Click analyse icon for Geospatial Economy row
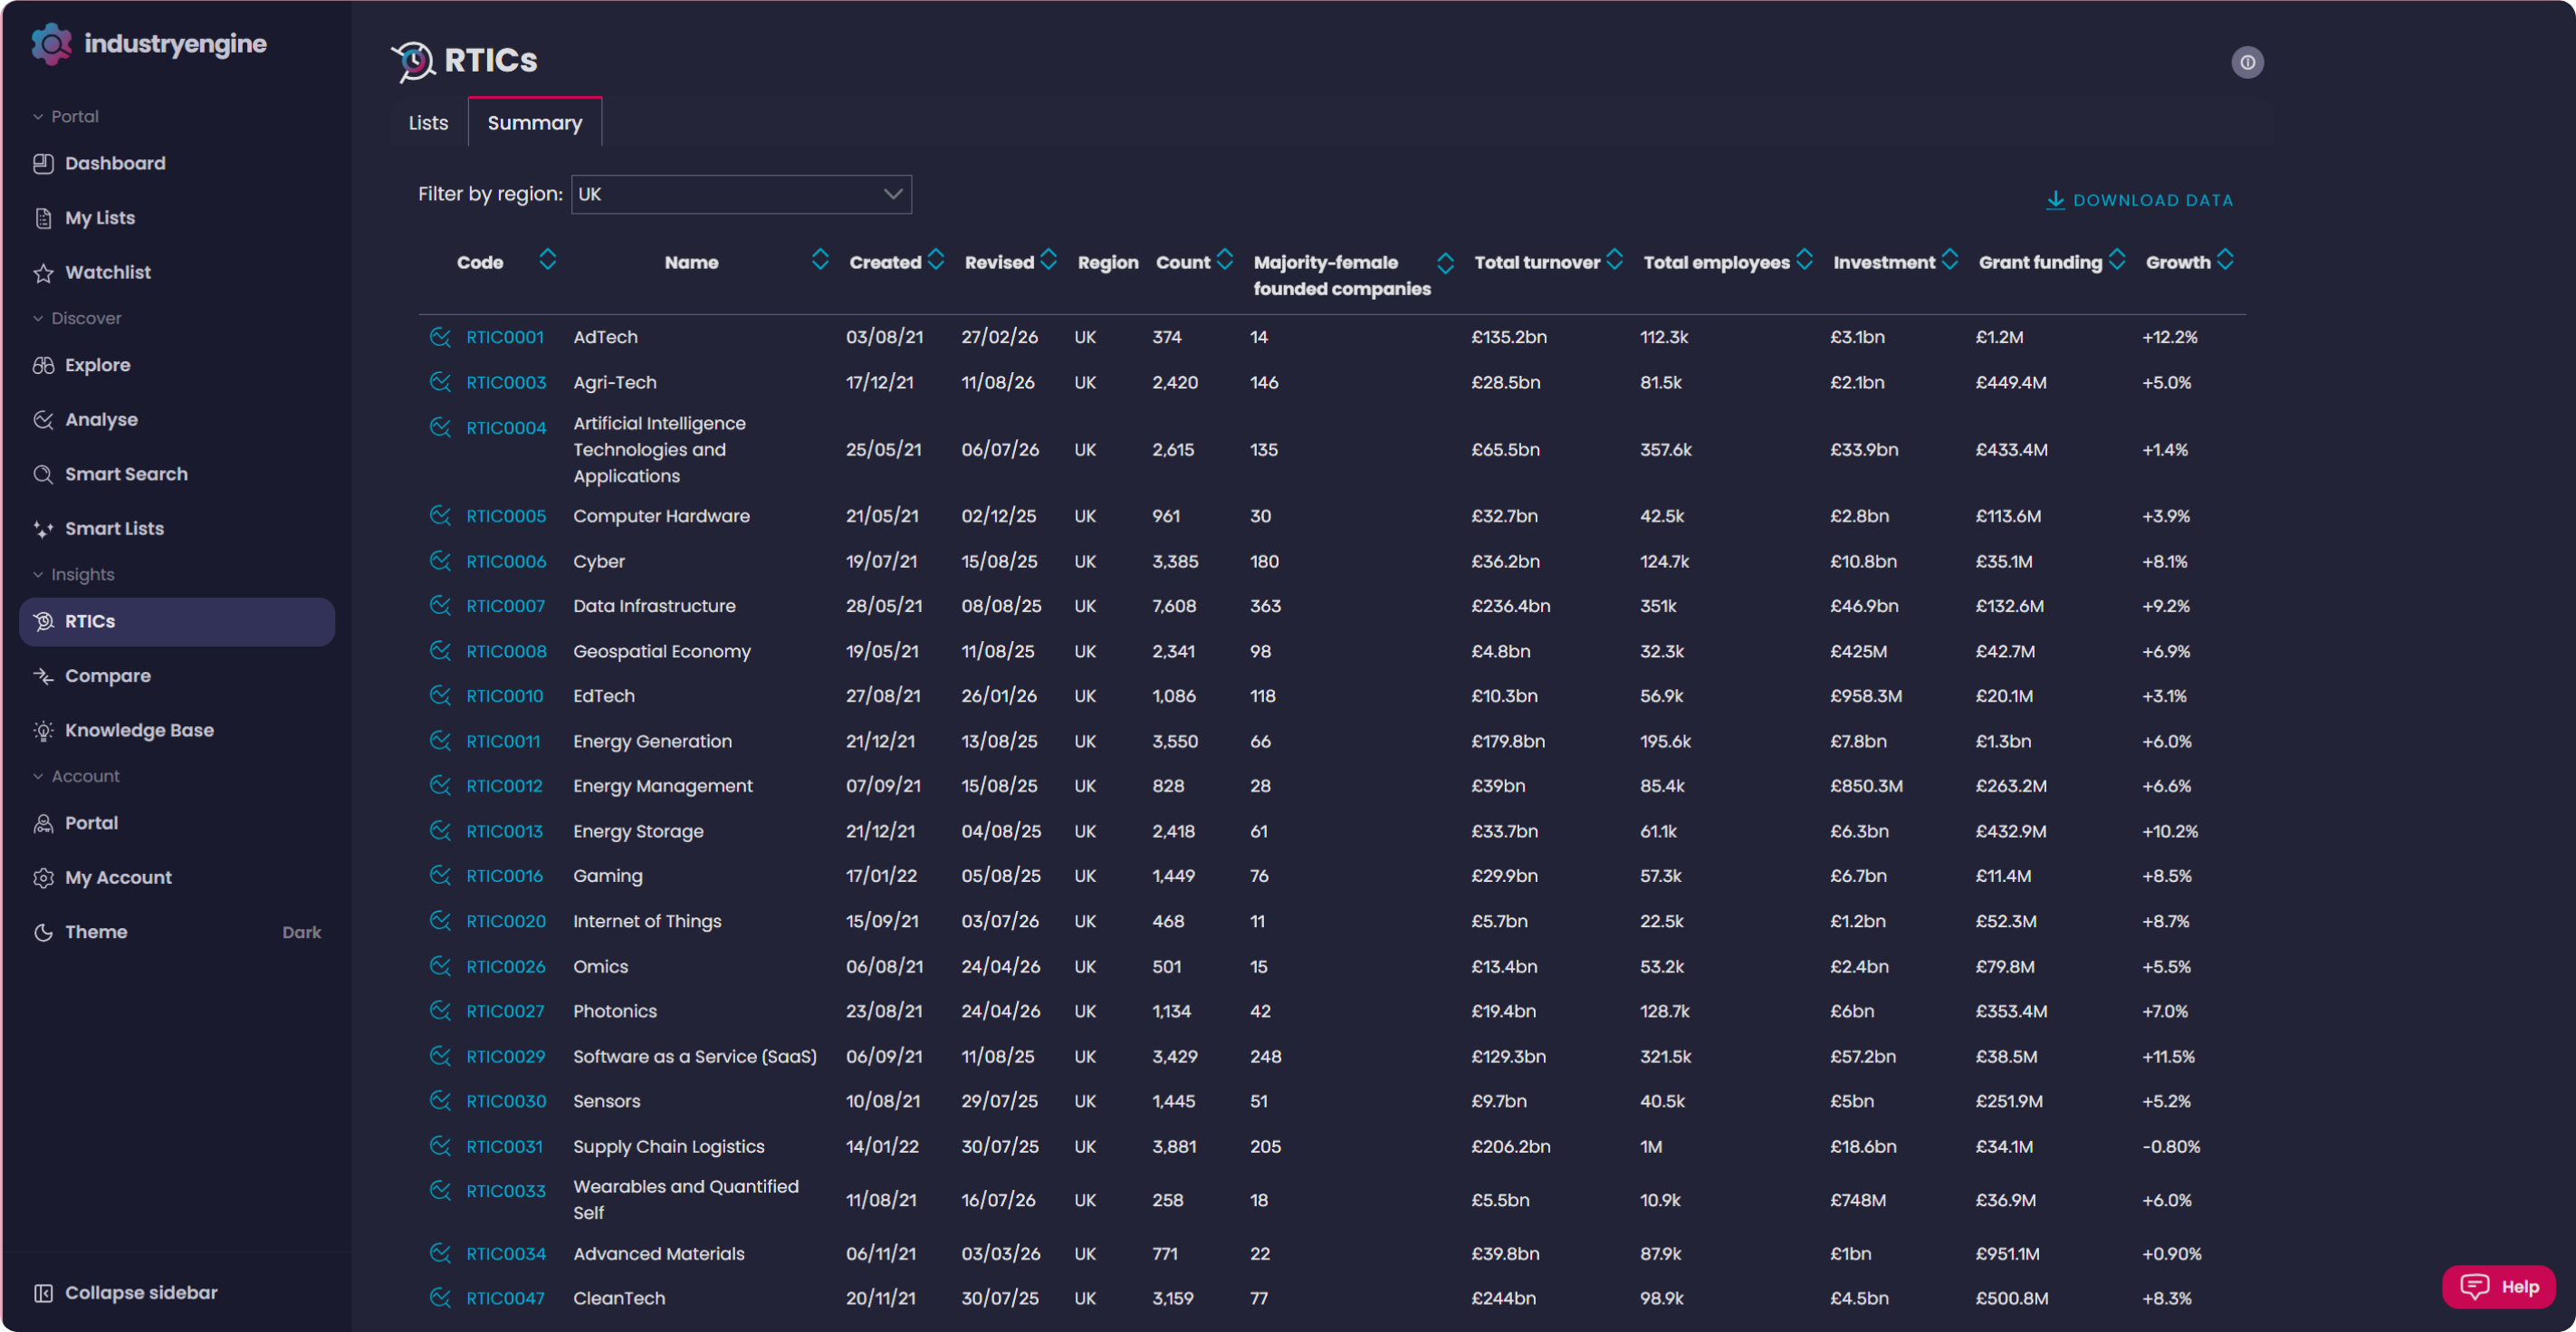The image size is (2576, 1332). pos(440,651)
